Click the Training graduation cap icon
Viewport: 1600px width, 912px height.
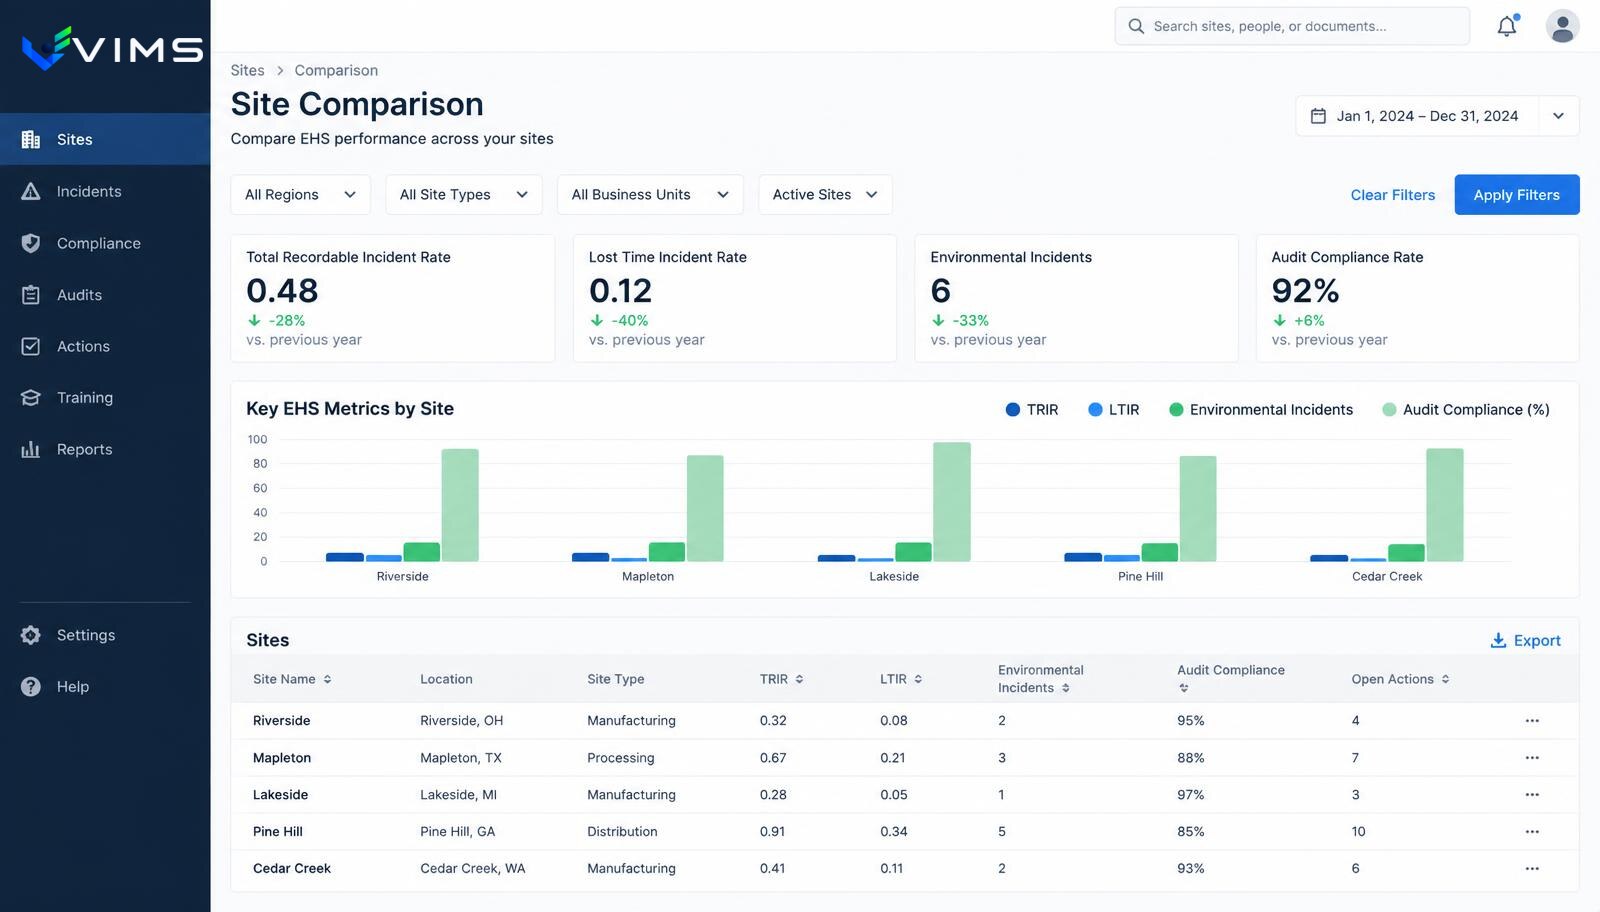[31, 397]
